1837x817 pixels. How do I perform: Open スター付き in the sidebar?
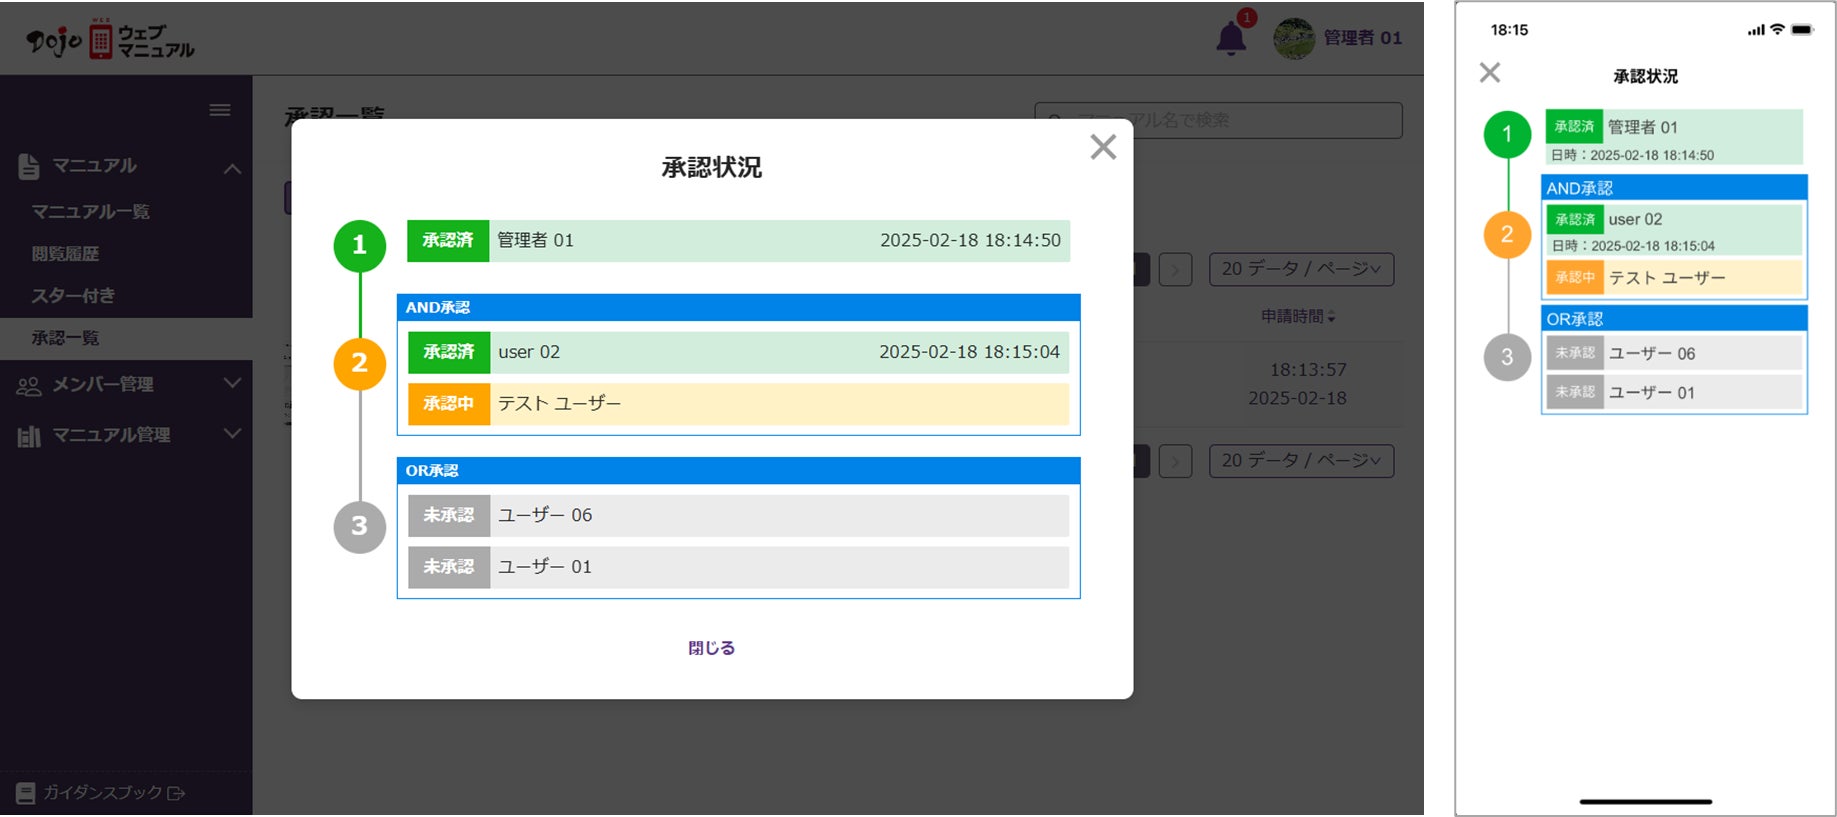(x=73, y=296)
